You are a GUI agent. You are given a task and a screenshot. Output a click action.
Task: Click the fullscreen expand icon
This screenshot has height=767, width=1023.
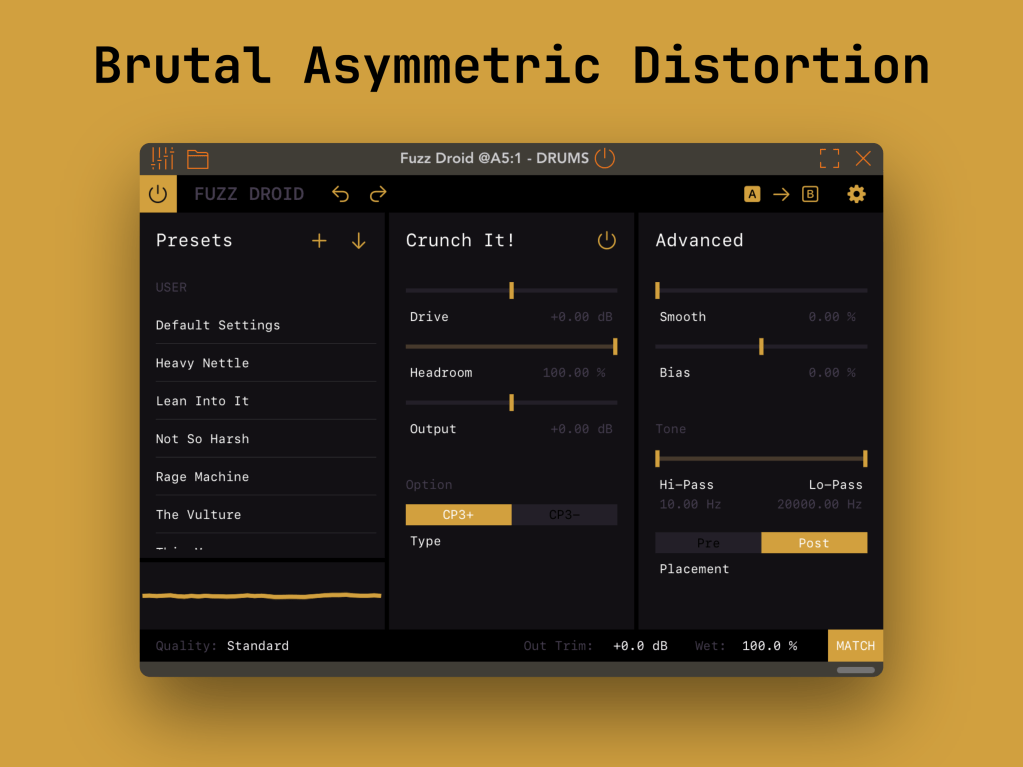point(829,158)
